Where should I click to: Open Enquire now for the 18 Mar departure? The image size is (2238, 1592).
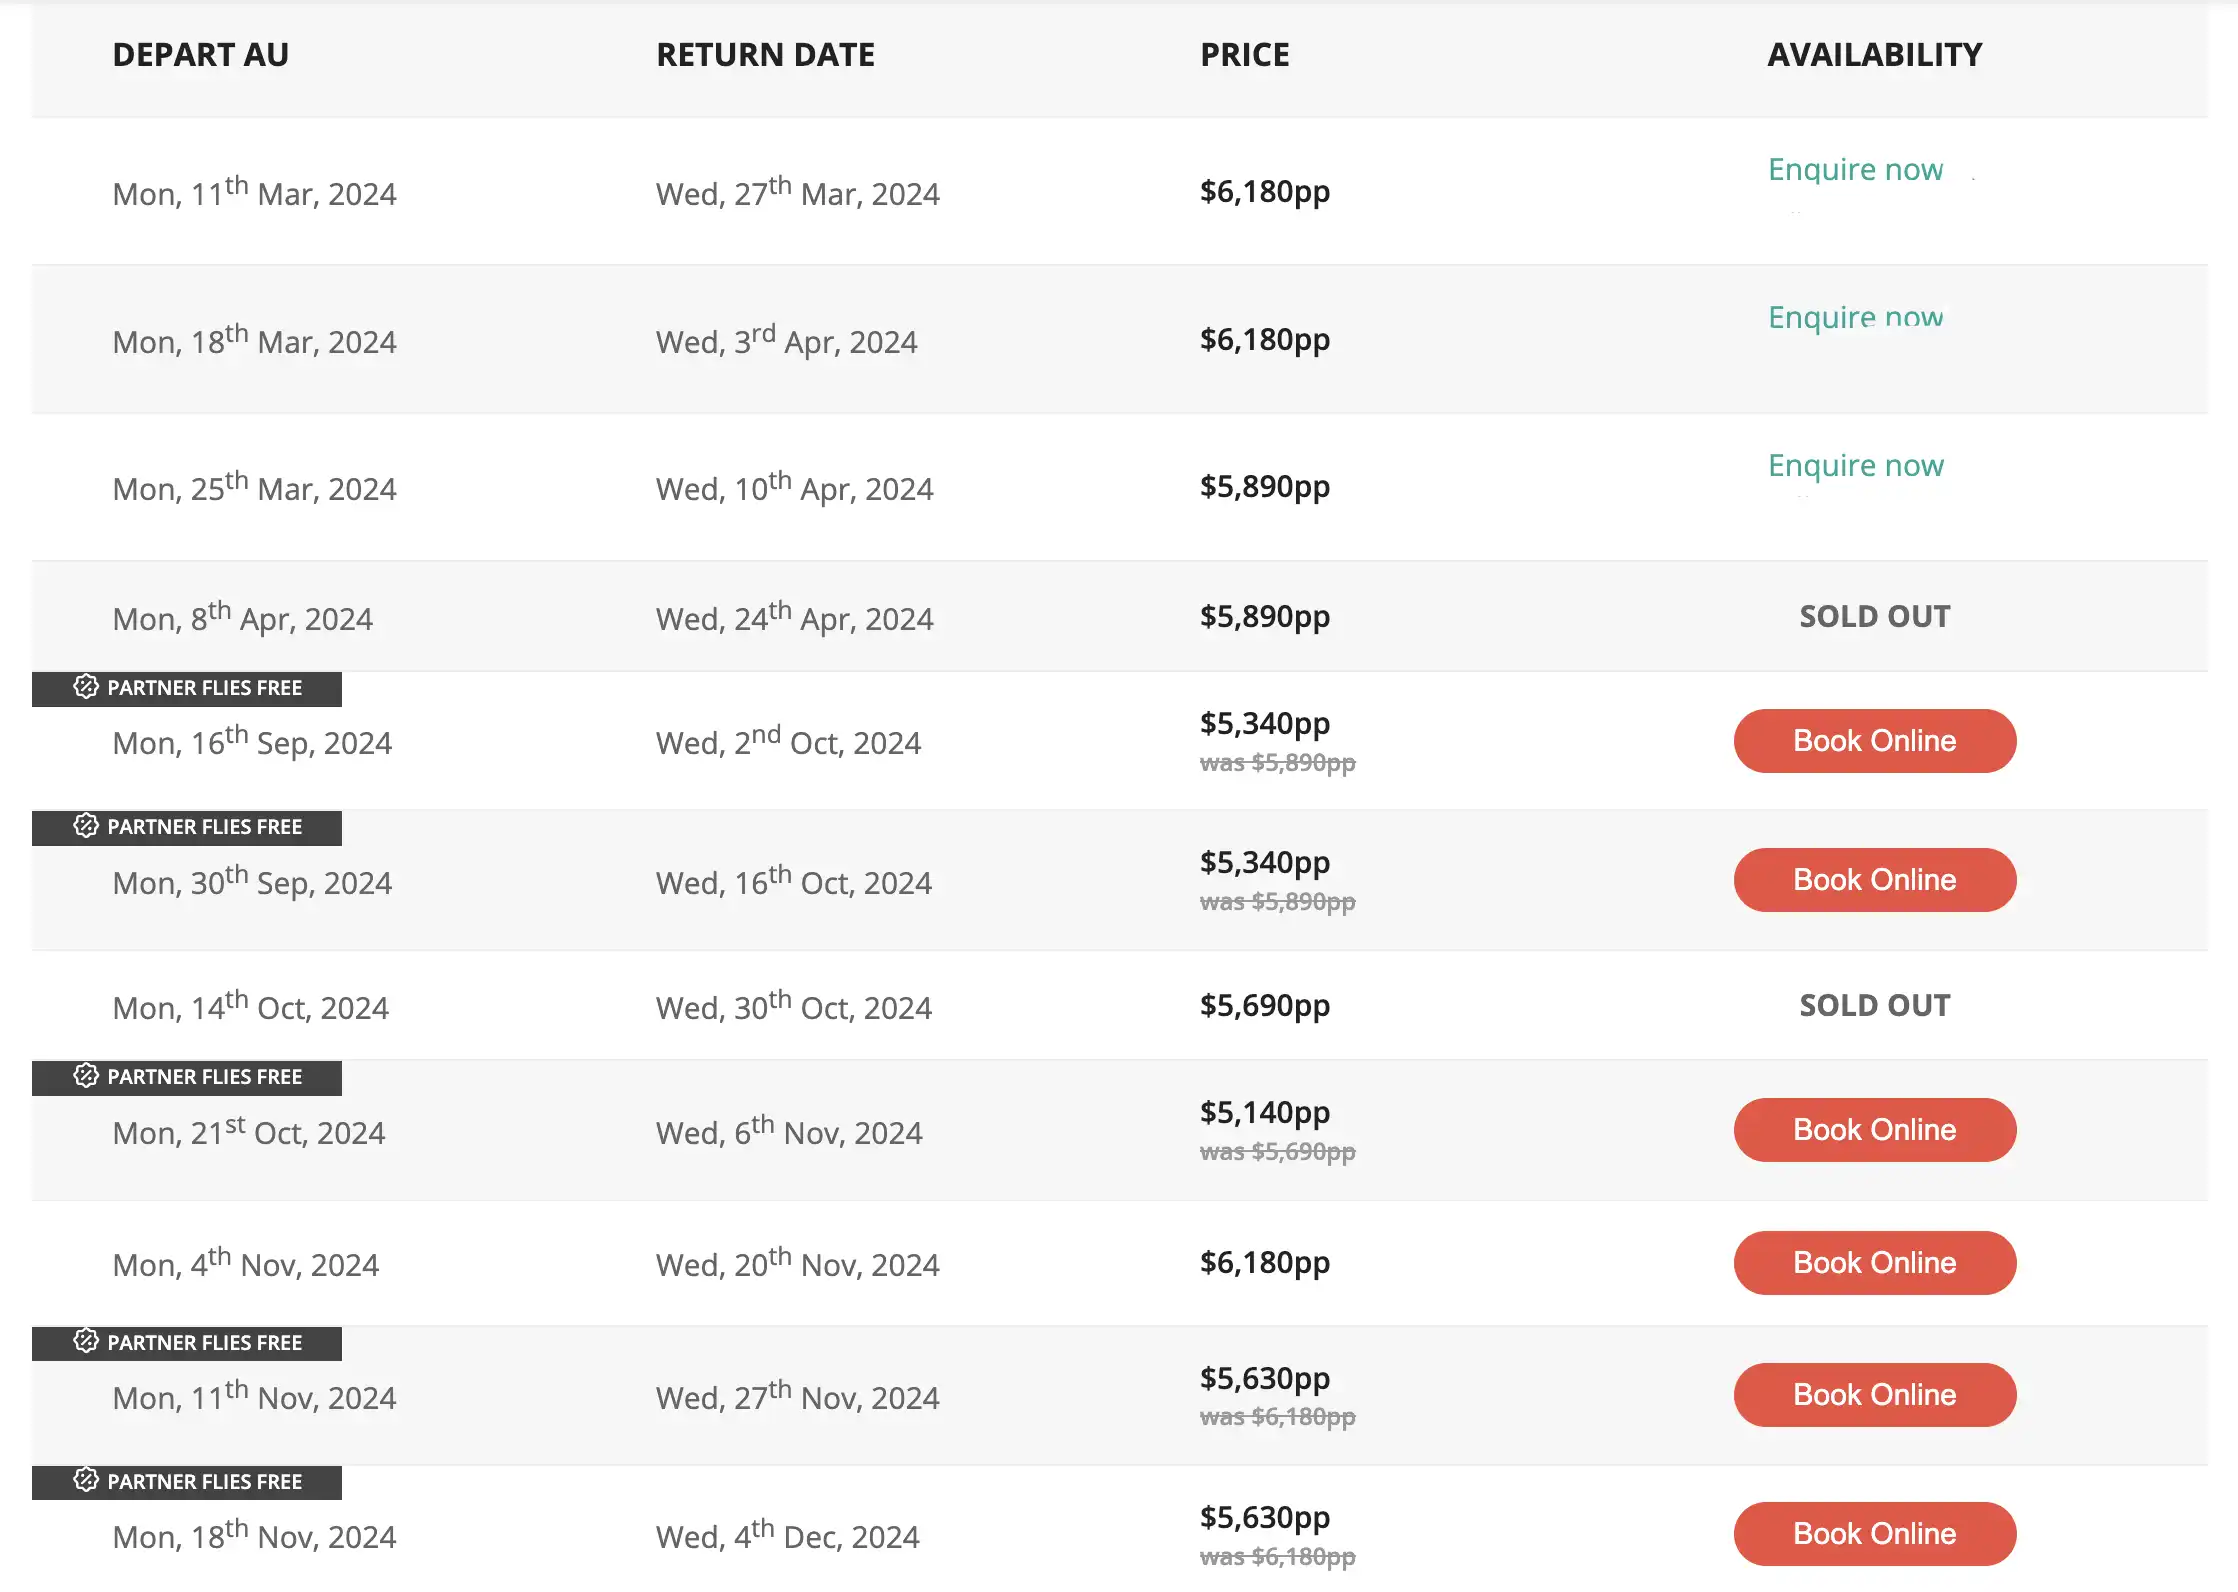point(1855,317)
